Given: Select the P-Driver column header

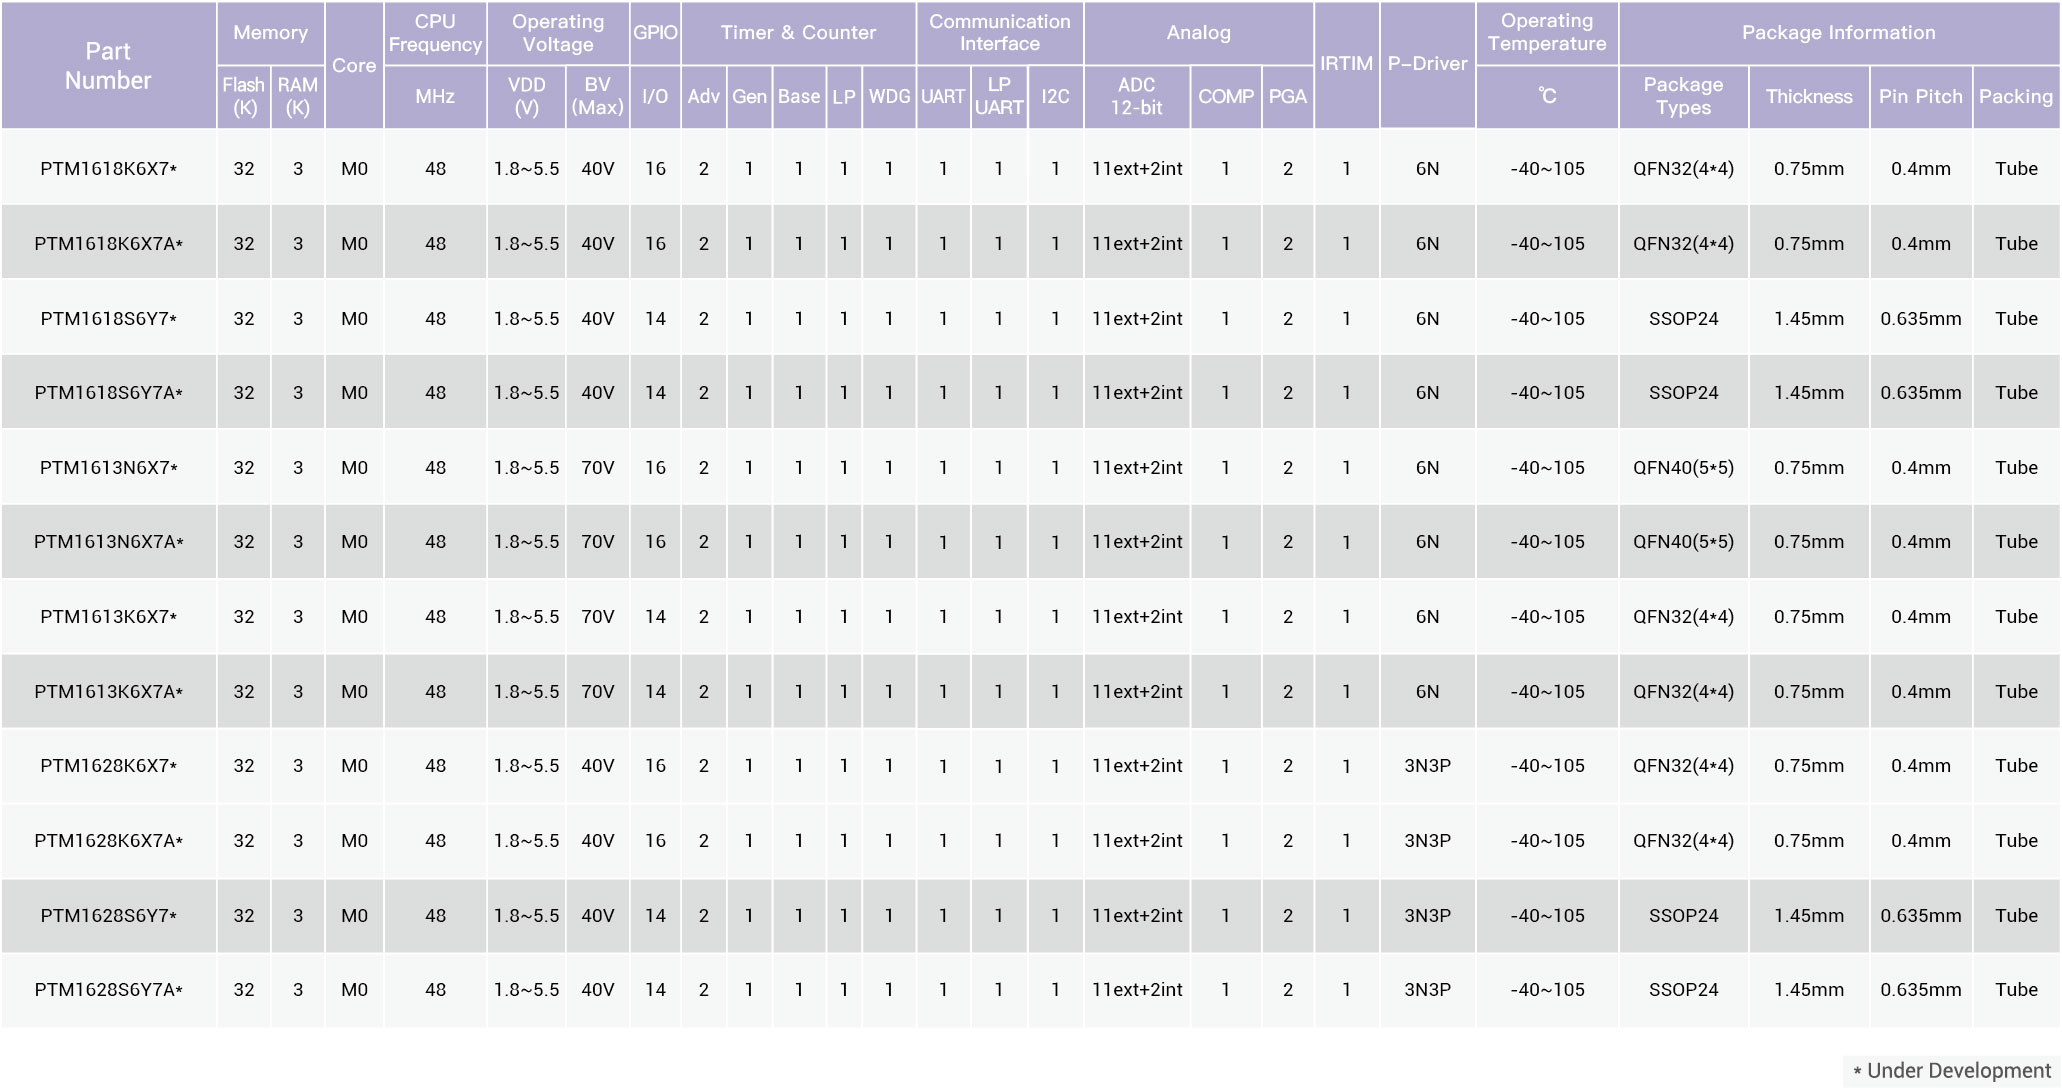Looking at the screenshot, I should pyautogui.click(x=1427, y=64).
